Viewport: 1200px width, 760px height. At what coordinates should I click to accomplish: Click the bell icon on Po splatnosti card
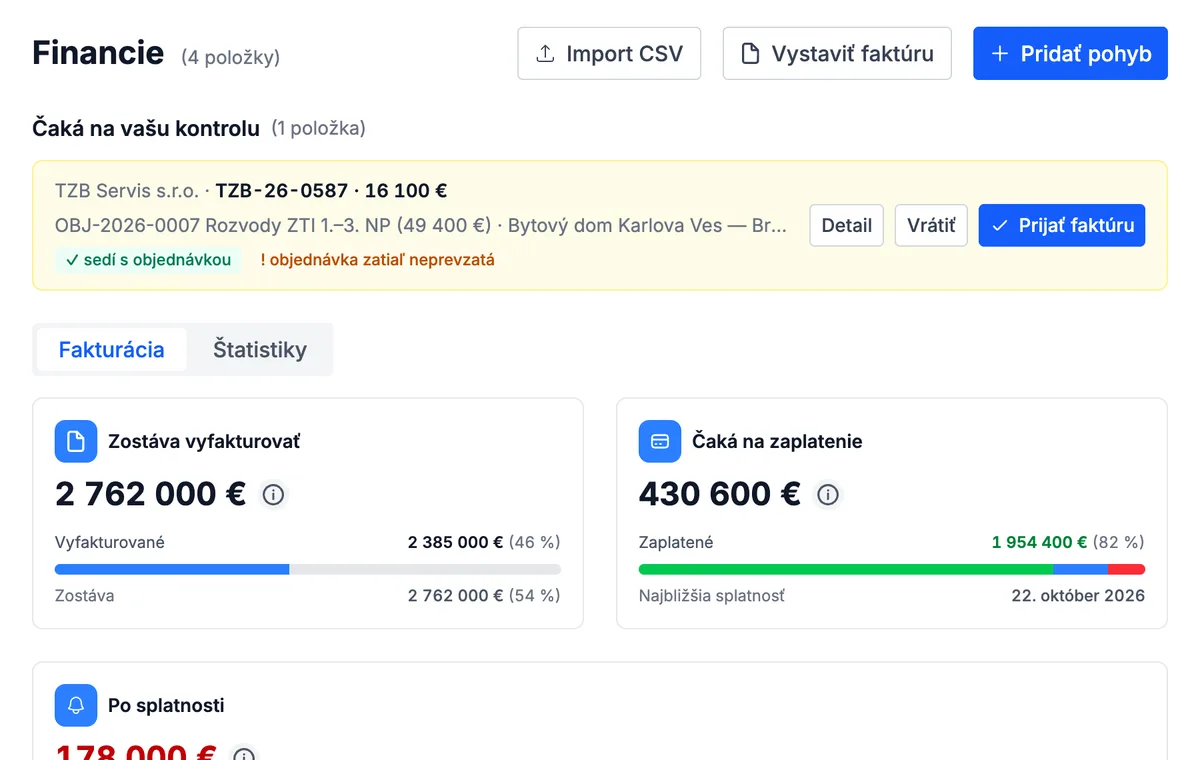76,705
